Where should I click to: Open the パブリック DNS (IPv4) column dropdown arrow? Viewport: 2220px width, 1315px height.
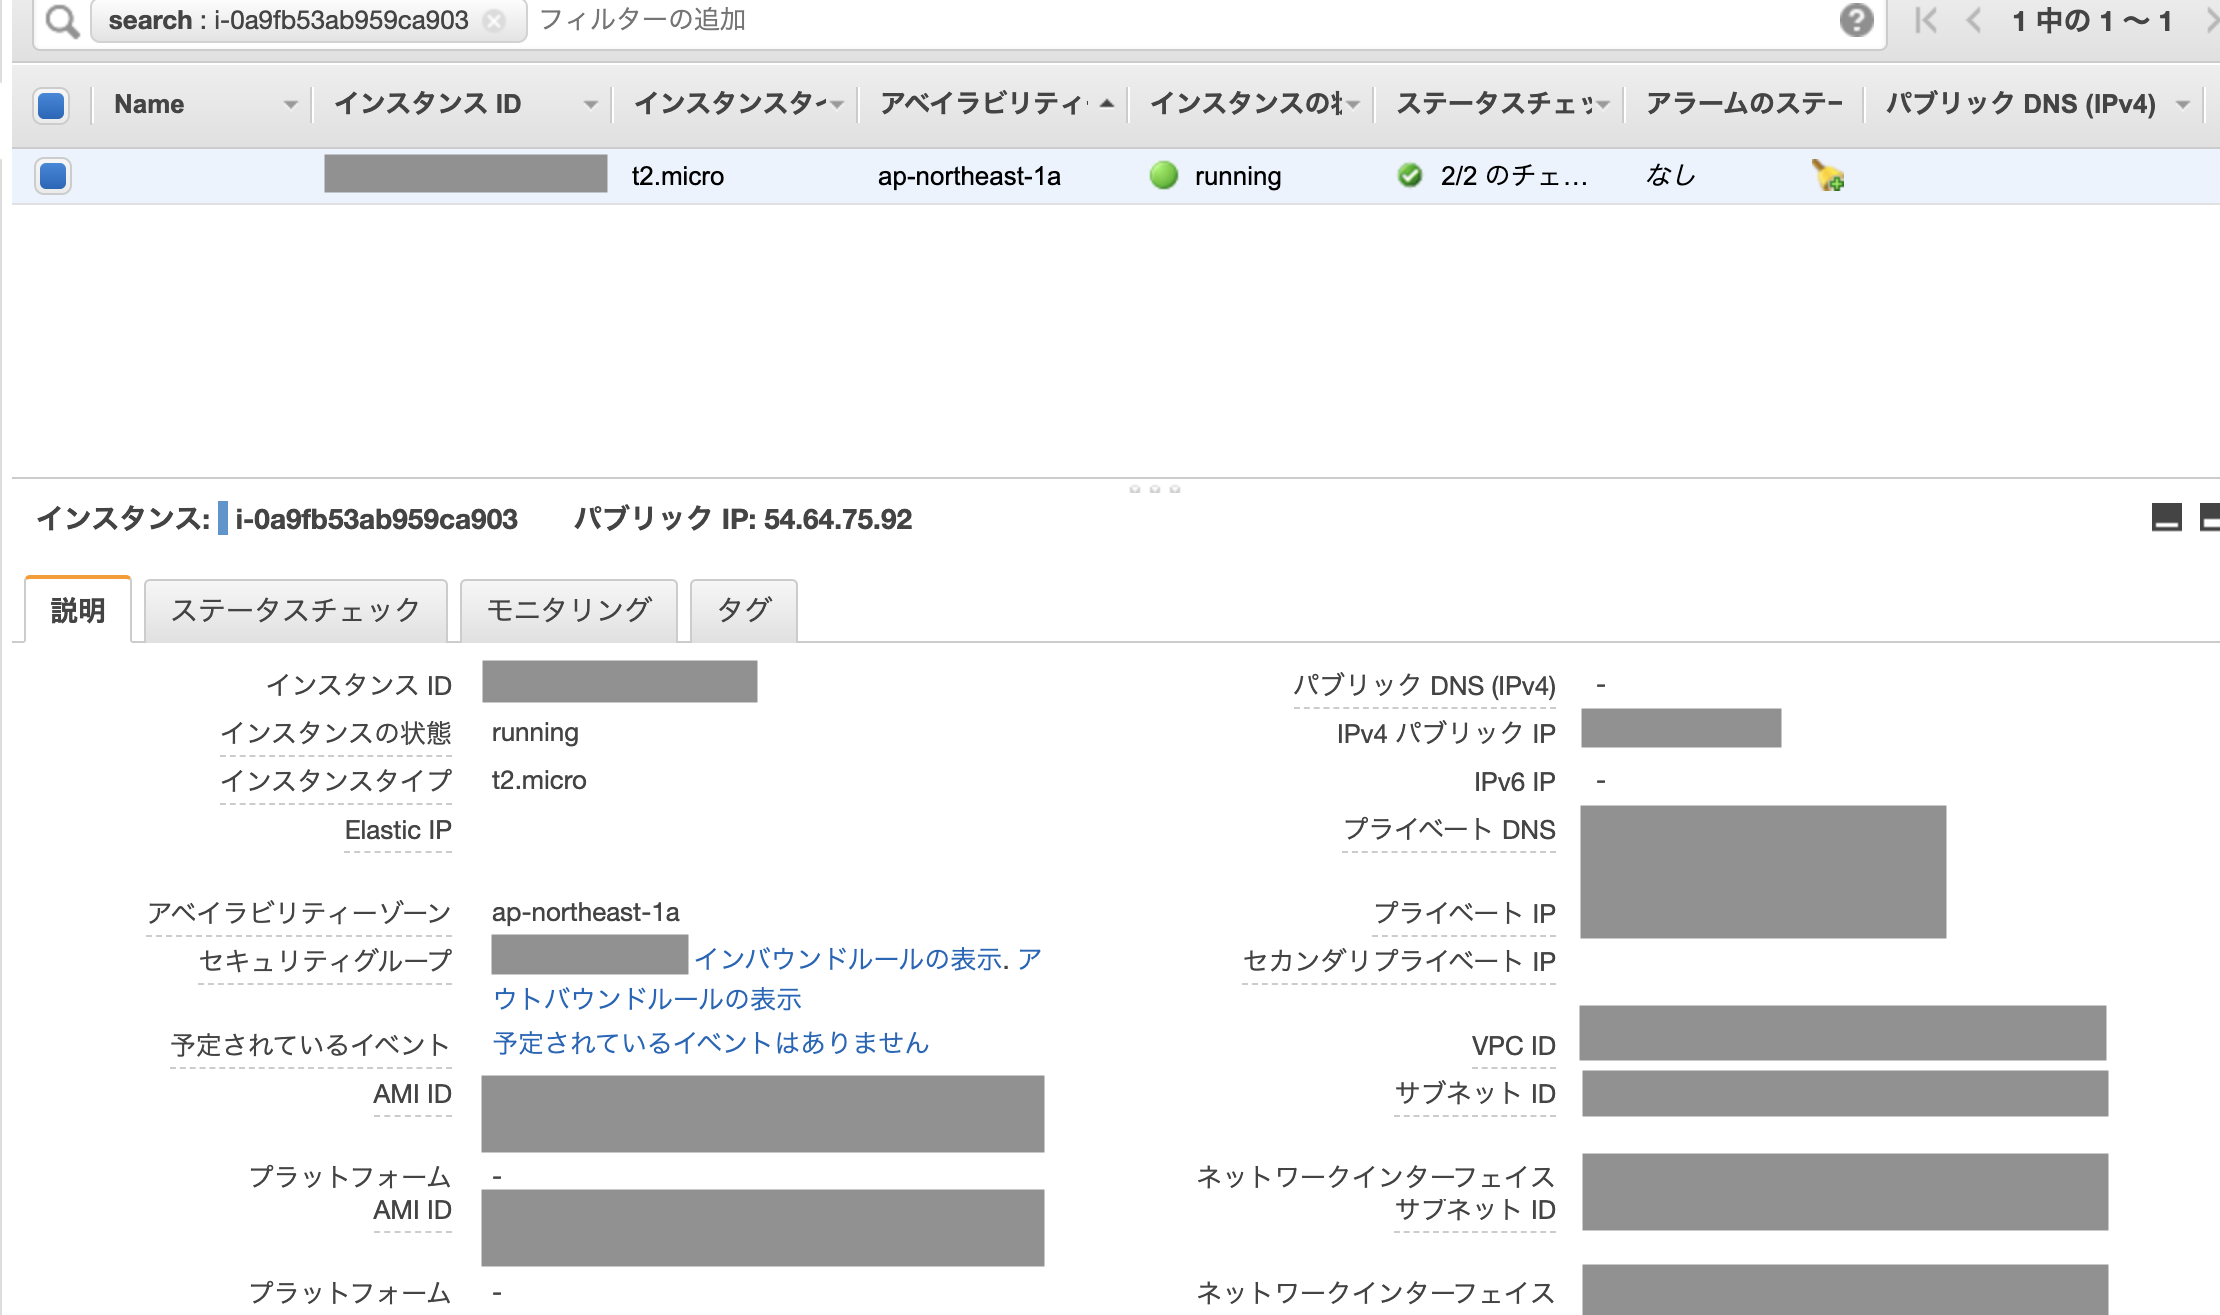2183,104
